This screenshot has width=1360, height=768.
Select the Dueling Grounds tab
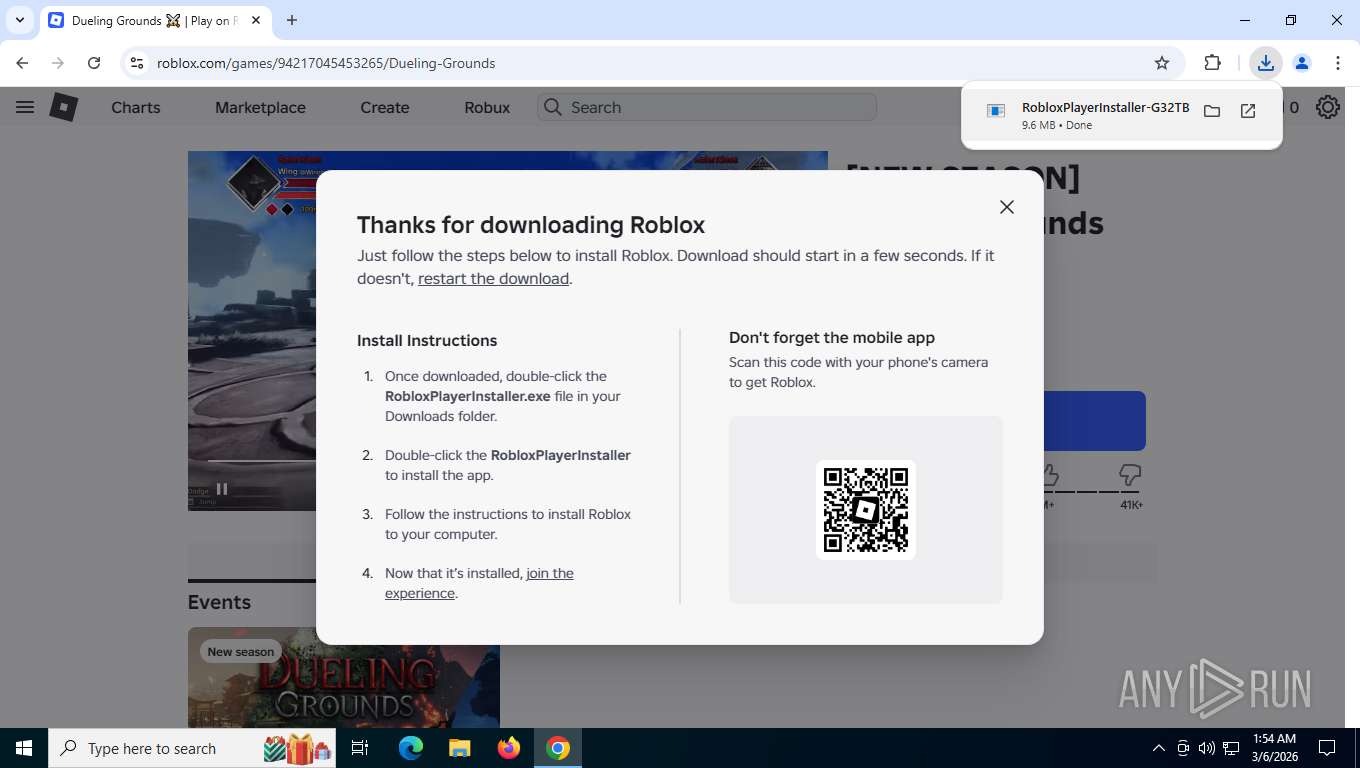point(155,20)
